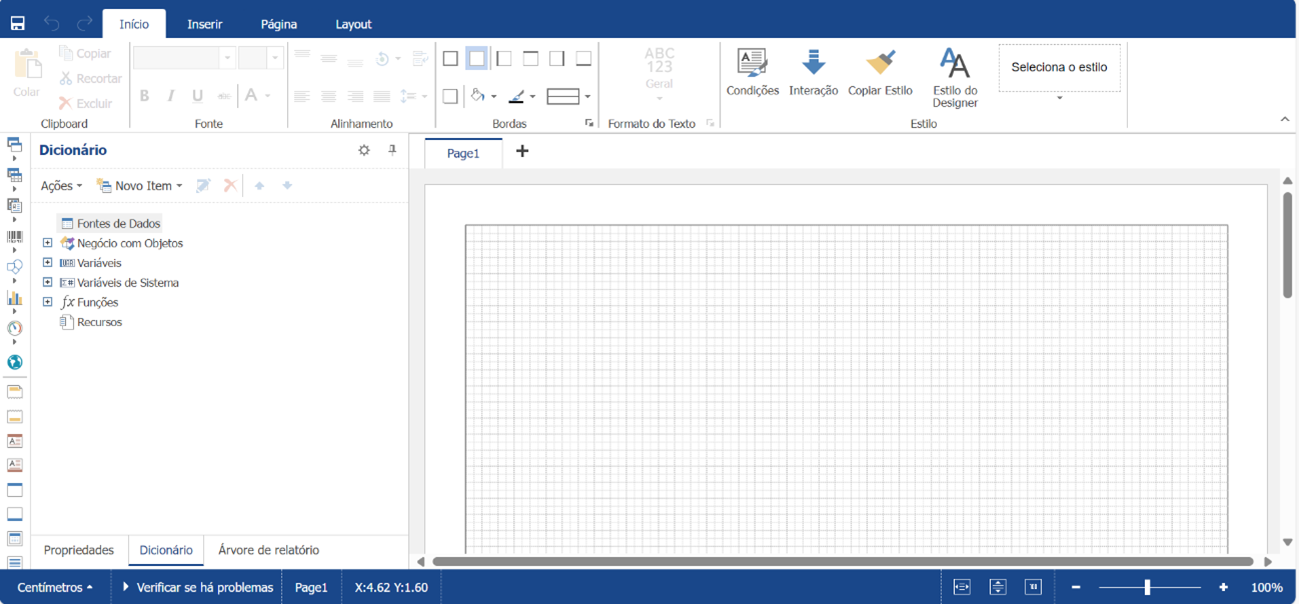
Task: Switch to the Layout ribbon tab
Action: 353,24
